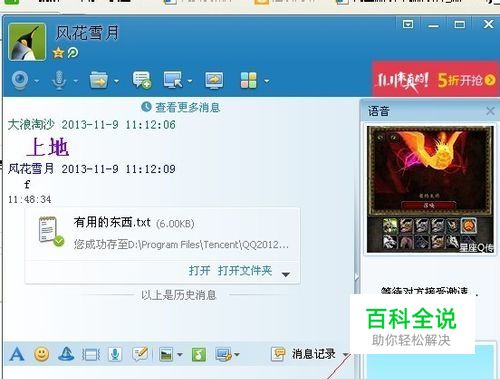Click the screenshot capture icon
The image size is (500, 379).
(223, 354)
